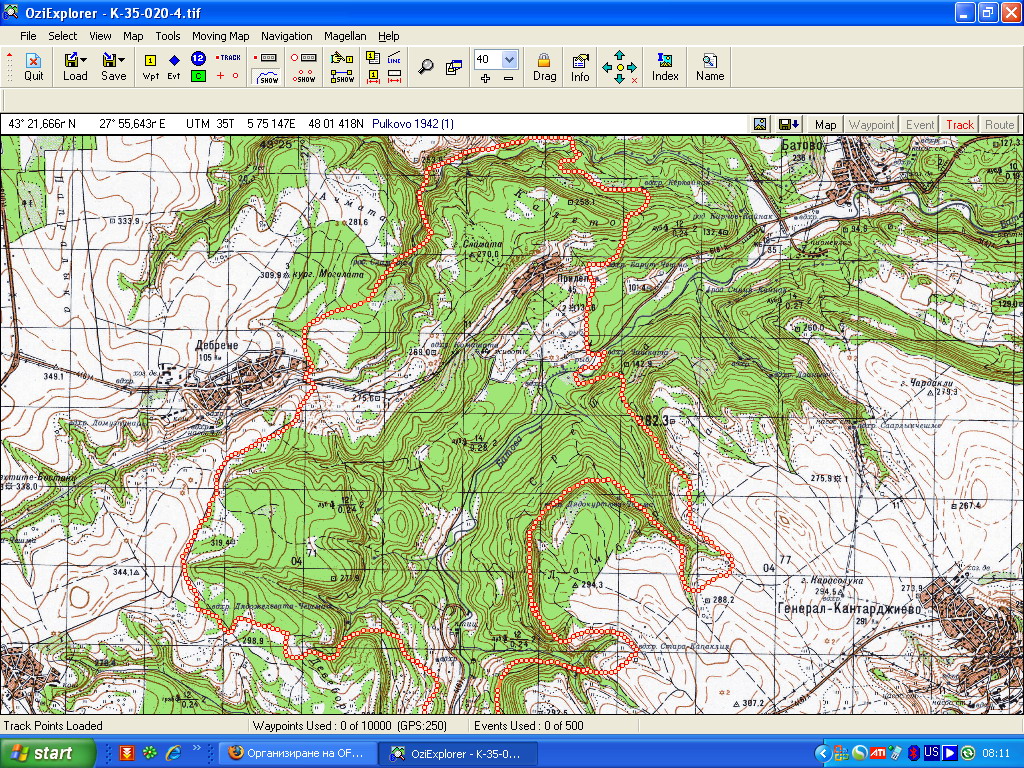
Task: Open the Info tool in toolbar
Action: (x=580, y=67)
